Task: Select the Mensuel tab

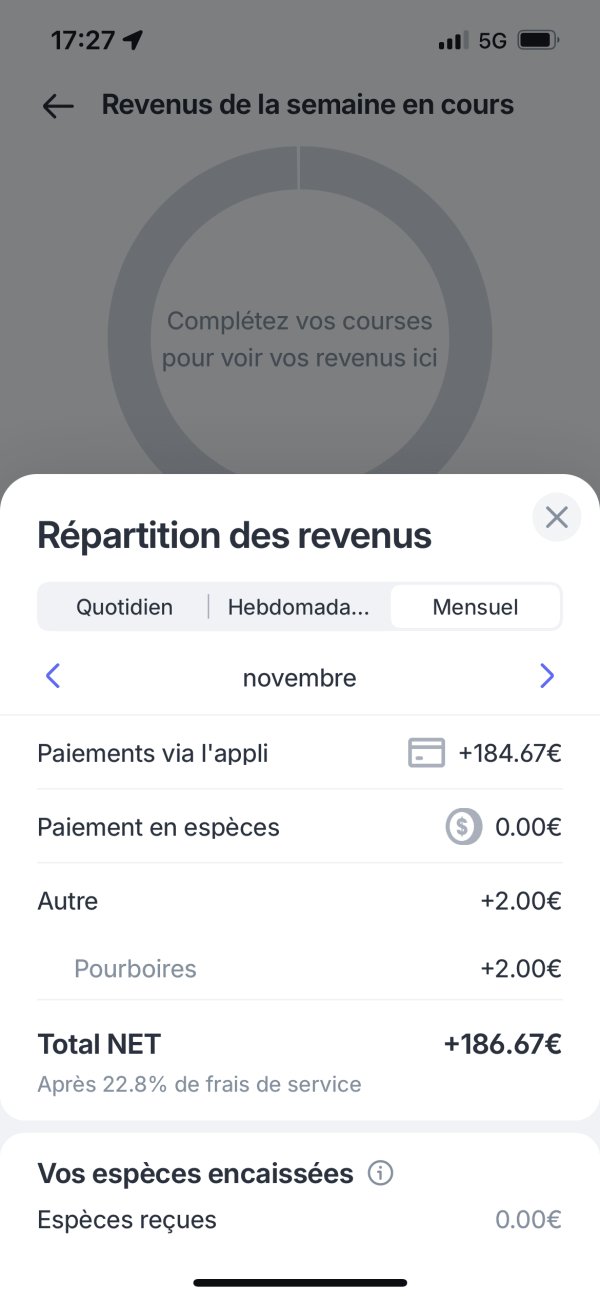Action: click(x=475, y=607)
